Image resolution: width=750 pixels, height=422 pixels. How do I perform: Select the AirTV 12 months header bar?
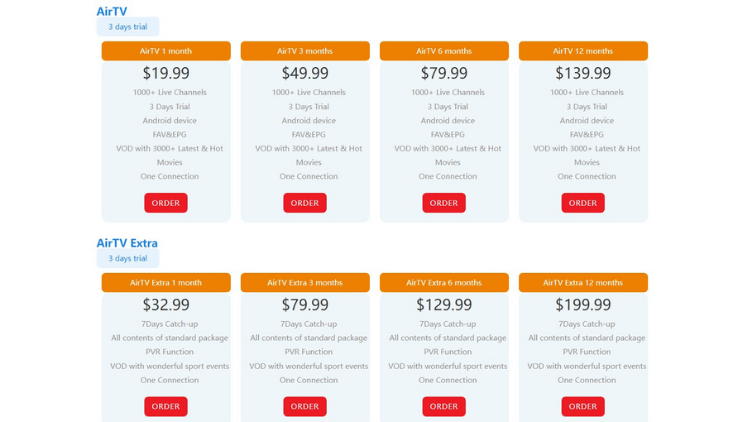tap(583, 51)
